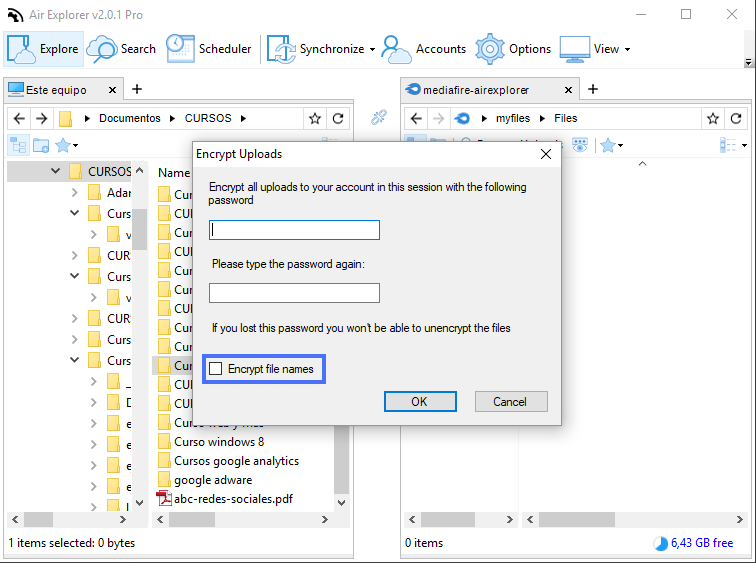The image size is (756, 563).
Task: Go back in left pane navigation
Action: (x=19, y=118)
